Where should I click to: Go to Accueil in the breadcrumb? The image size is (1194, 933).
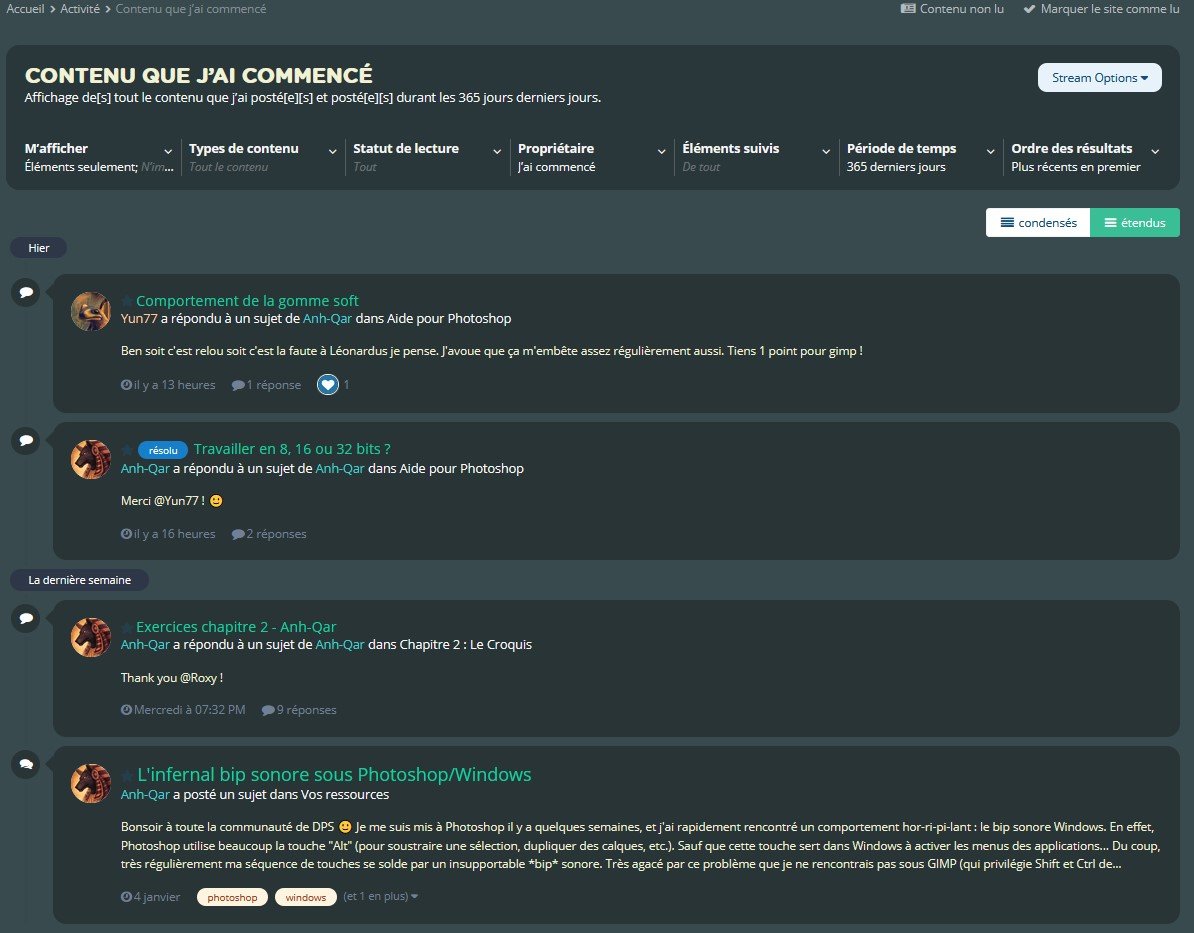(25, 9)
